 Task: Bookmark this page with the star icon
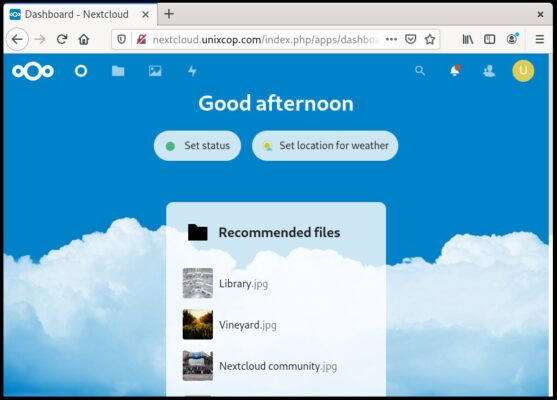click(430, 39)
